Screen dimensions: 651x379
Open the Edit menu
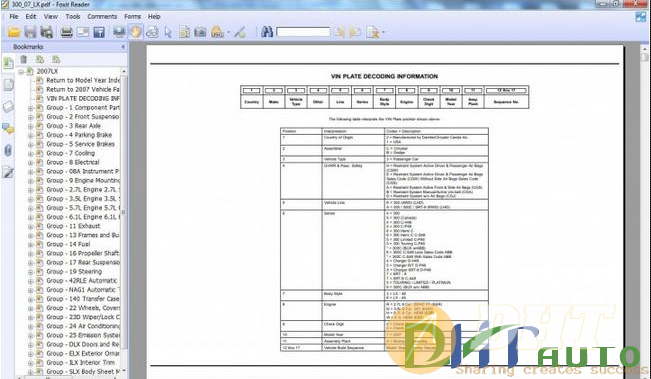click(31, 17)
